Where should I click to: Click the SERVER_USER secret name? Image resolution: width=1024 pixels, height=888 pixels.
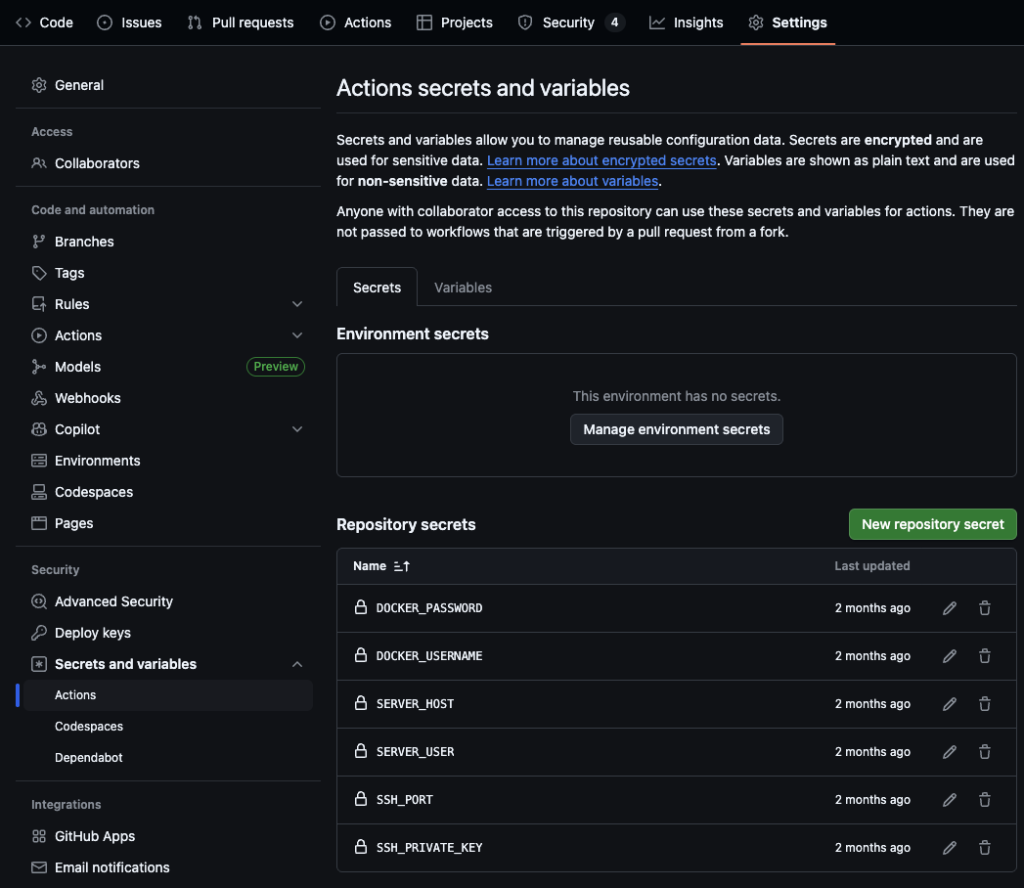(415, 752)
